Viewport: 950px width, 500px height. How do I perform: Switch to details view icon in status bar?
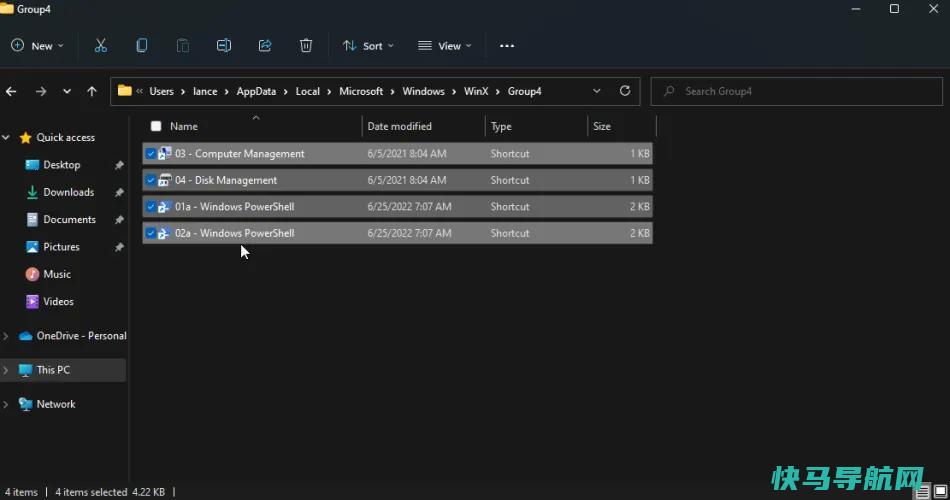click(x=922, y=492)
